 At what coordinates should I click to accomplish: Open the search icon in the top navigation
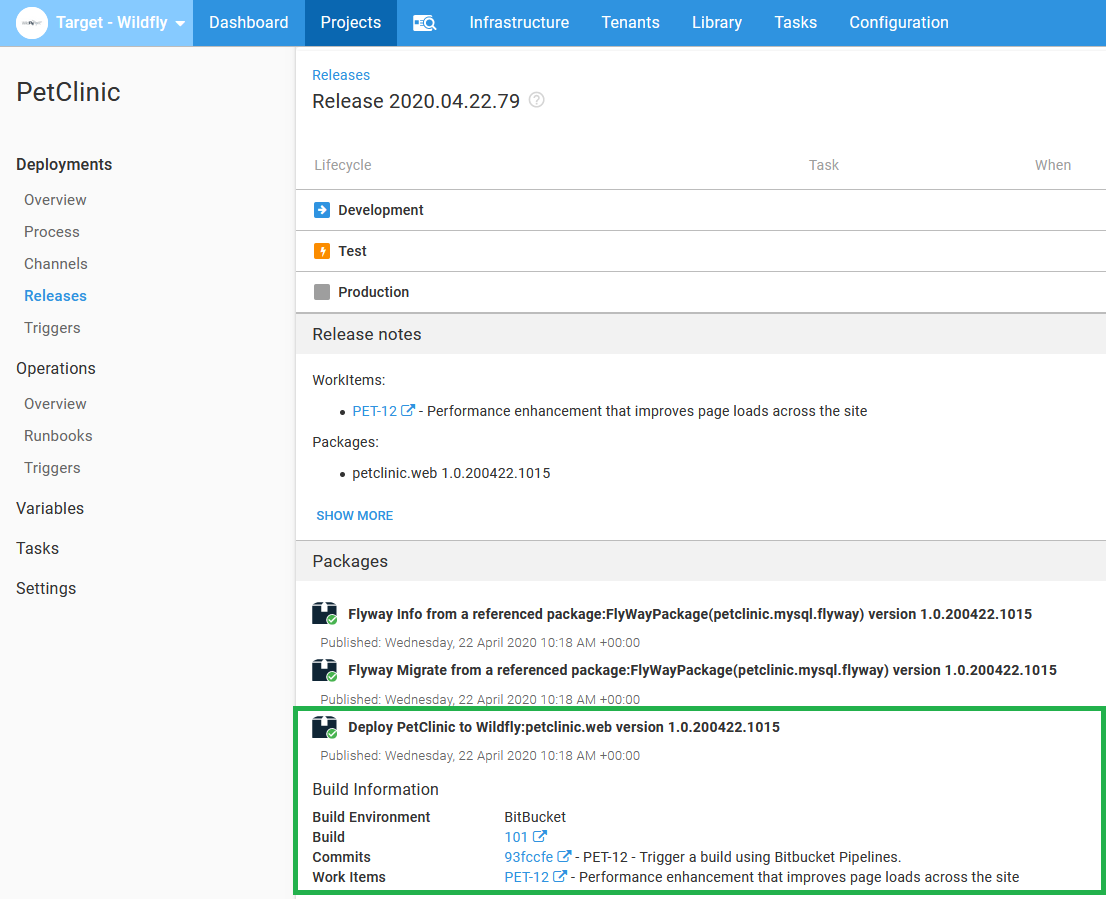[x=424, y=22]
